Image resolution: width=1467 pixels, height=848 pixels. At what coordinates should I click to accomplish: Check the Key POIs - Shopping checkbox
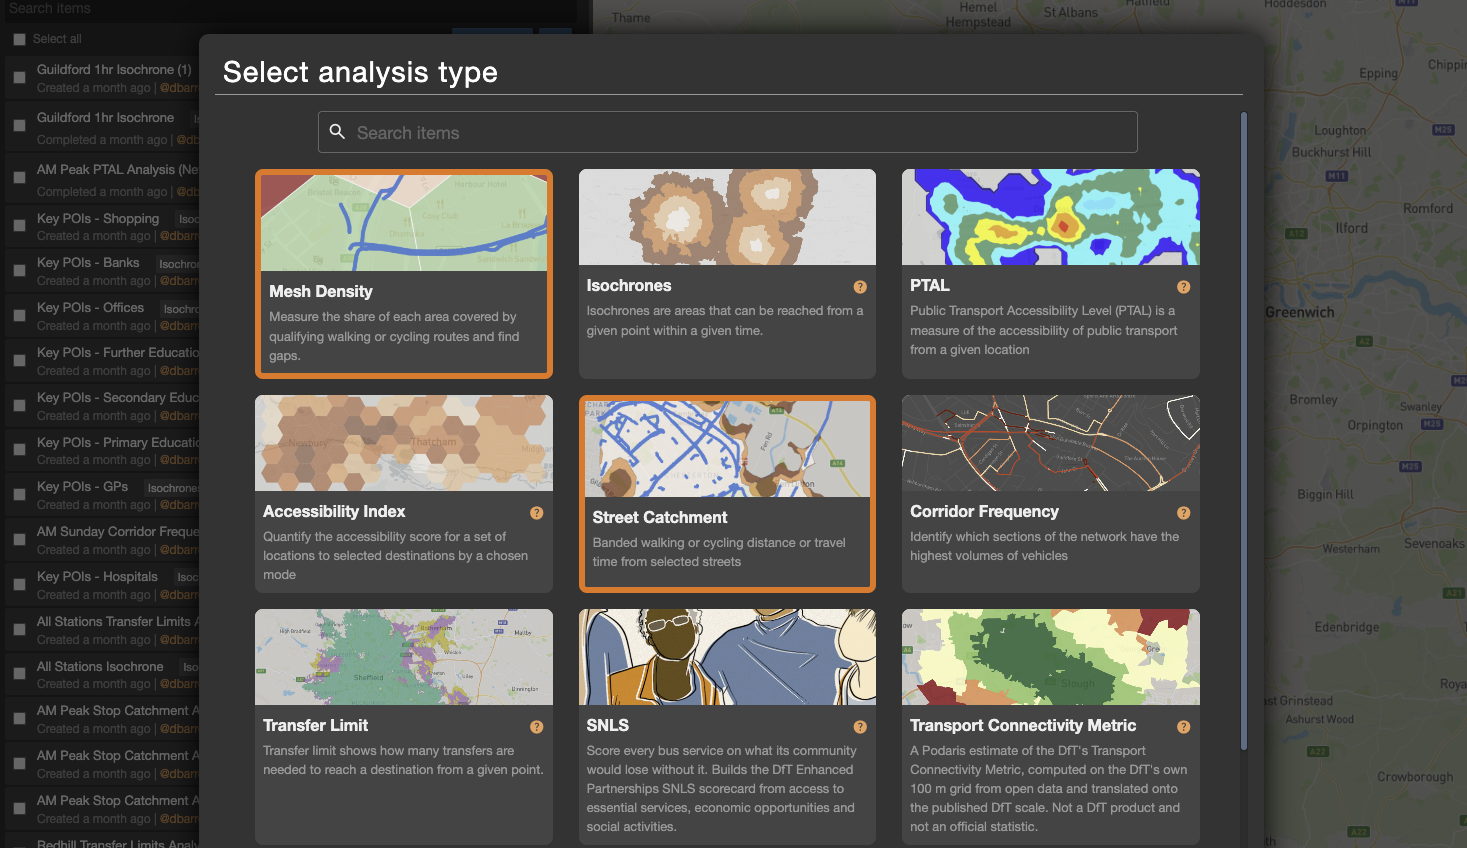(19, 226)
